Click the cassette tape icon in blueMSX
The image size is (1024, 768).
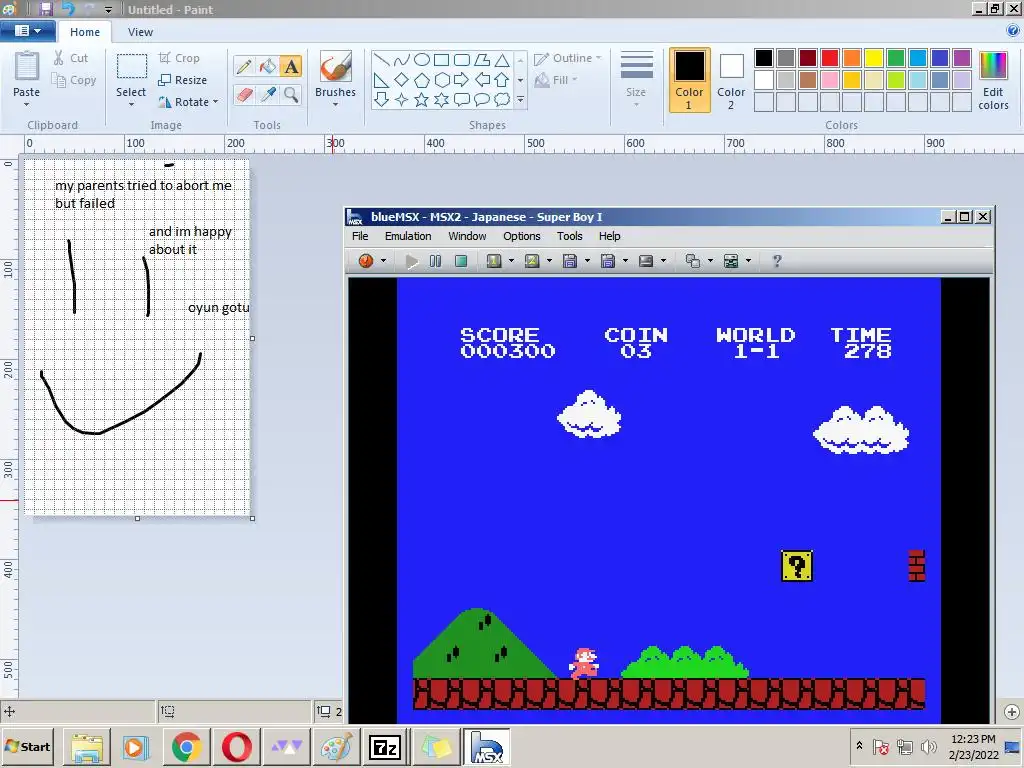coord(646,261)
